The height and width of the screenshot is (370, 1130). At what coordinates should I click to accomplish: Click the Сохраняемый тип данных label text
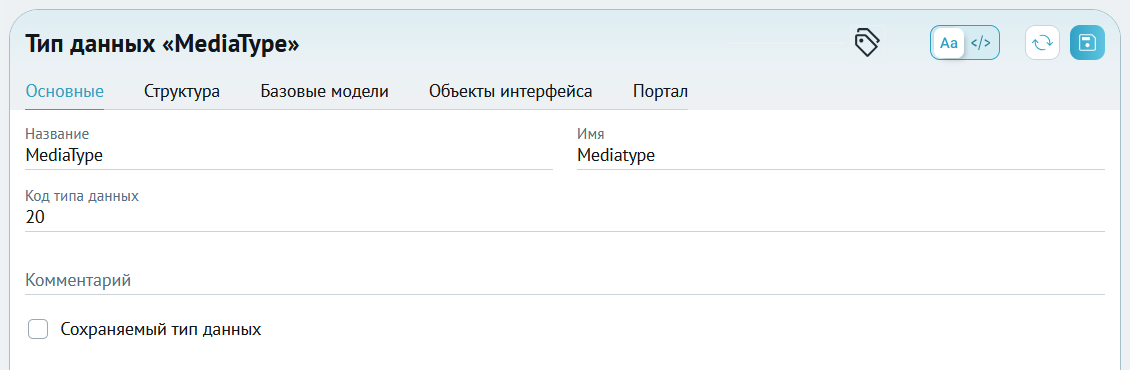pyautogui.click(x=161, y=330)
